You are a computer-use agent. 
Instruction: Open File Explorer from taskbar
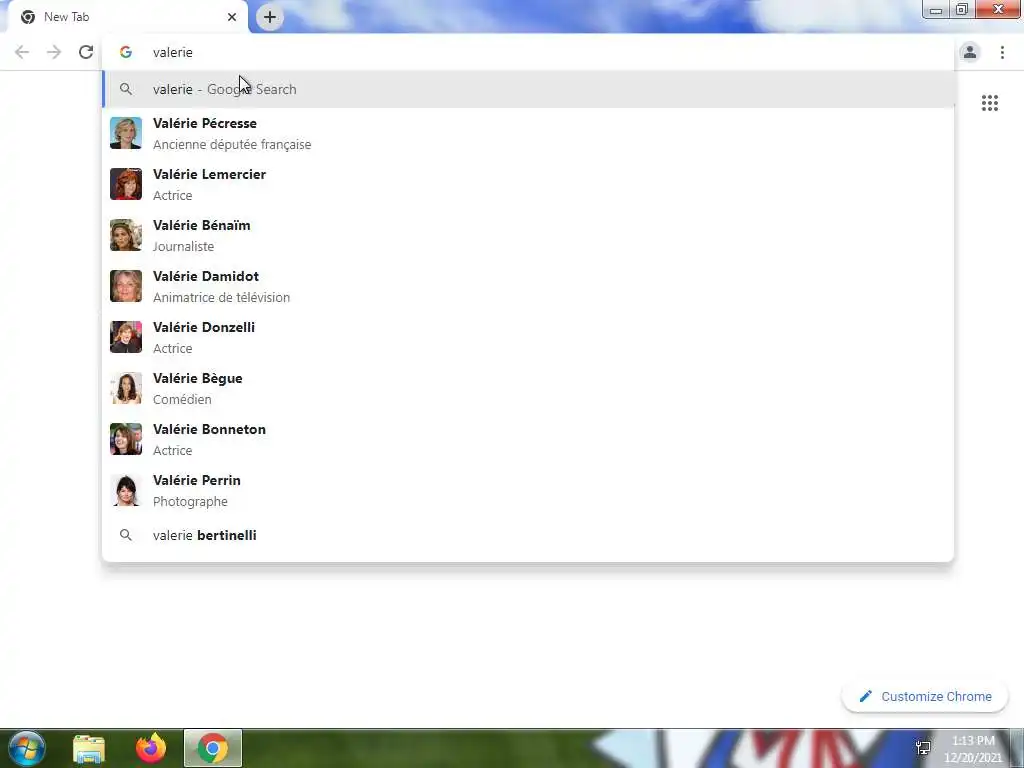[x=89, y=749]
